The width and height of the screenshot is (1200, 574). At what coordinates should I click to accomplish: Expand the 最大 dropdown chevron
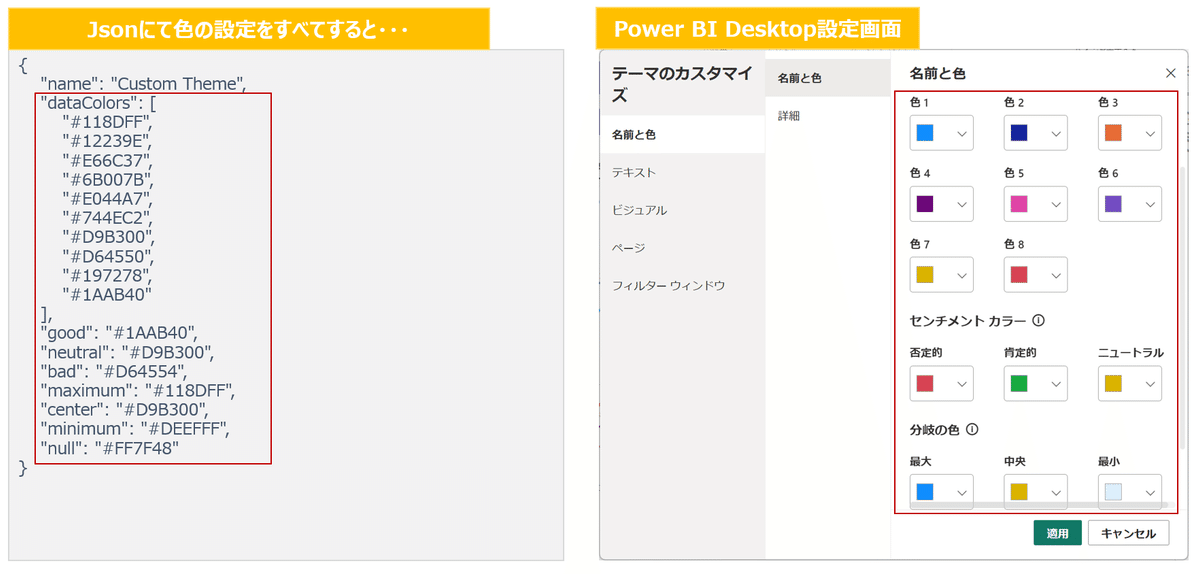pyautogui.click(x=962, y=492)
